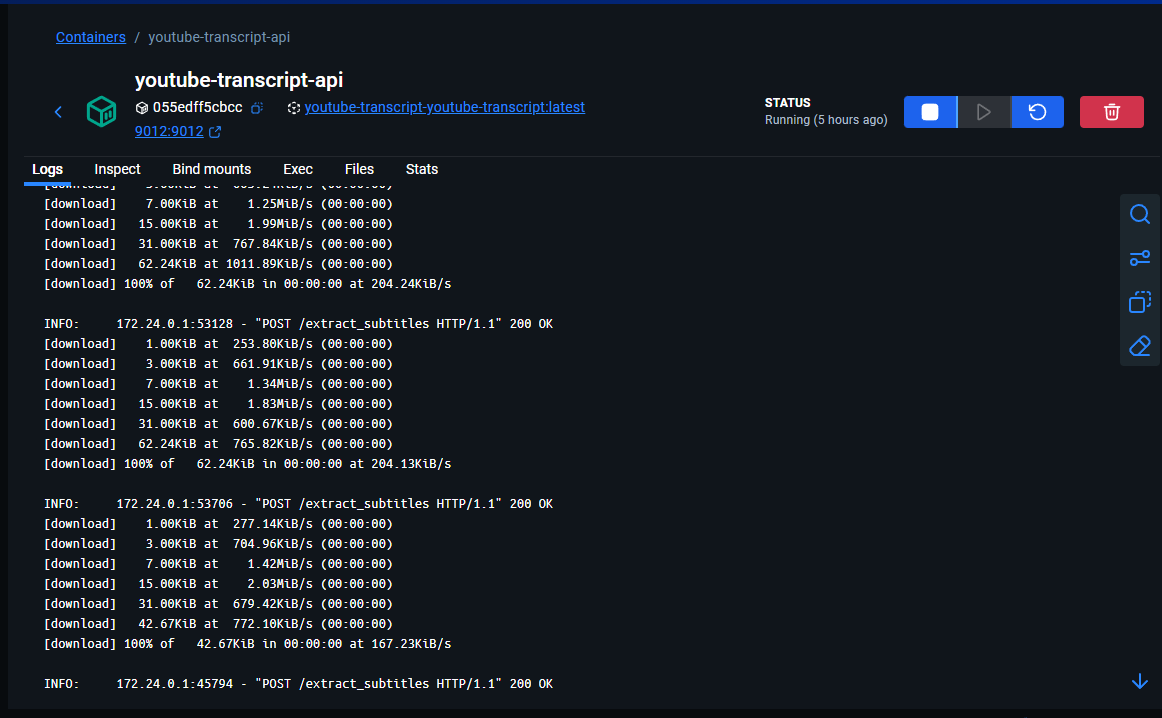Restart the container
The image size is (1162, 718).
click(x=1038, y=112)
